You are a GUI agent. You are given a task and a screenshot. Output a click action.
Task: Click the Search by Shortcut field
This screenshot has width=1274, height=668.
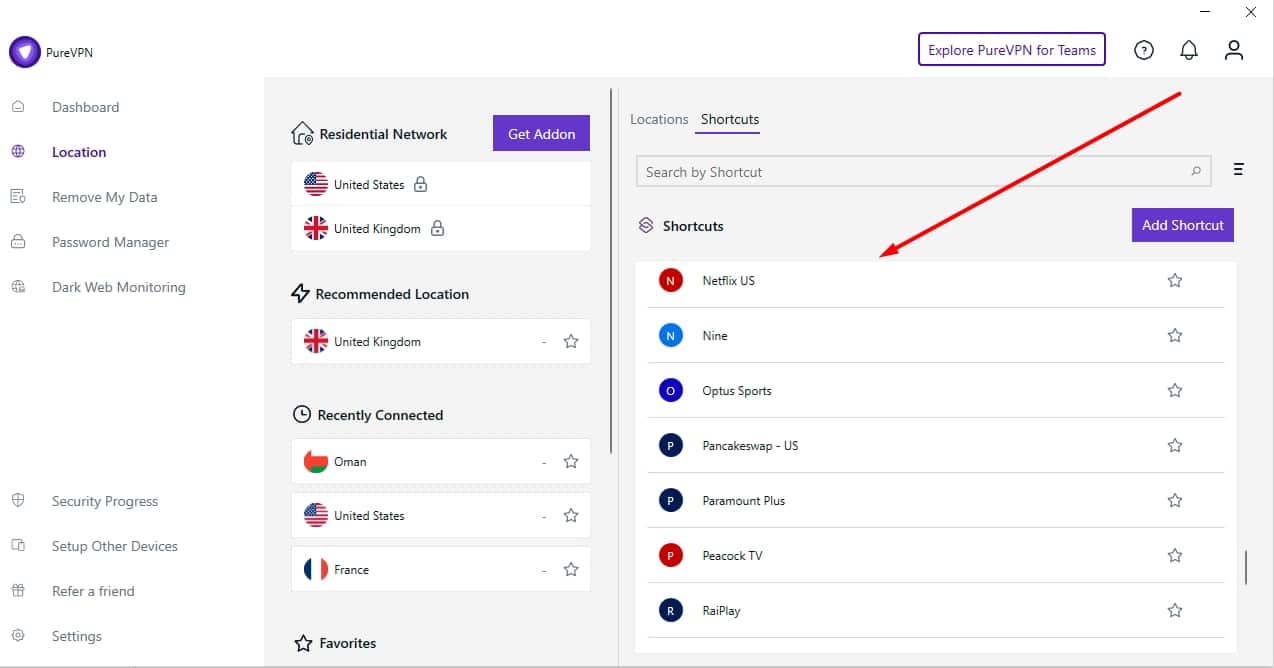tap(910, 172)
